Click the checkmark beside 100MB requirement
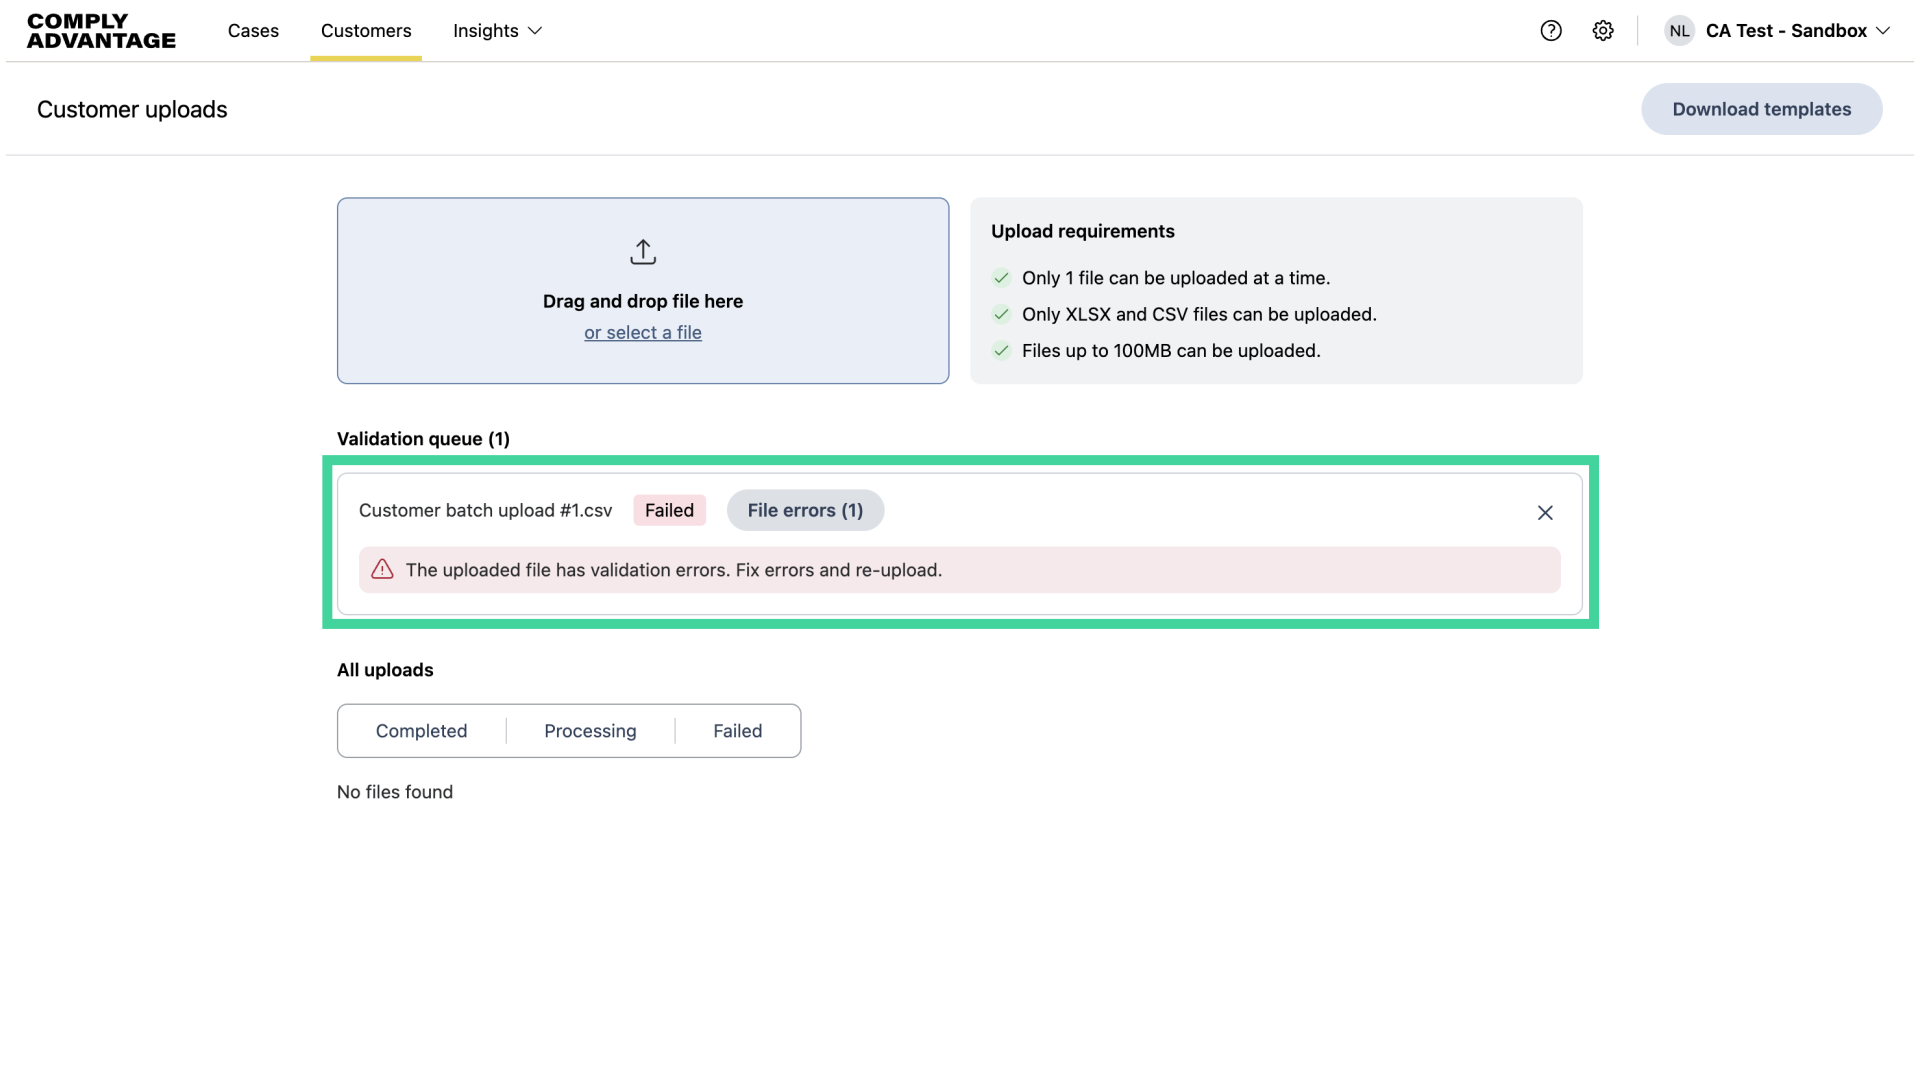Screen dimensions: 1920x1080 pos(1001,351)
